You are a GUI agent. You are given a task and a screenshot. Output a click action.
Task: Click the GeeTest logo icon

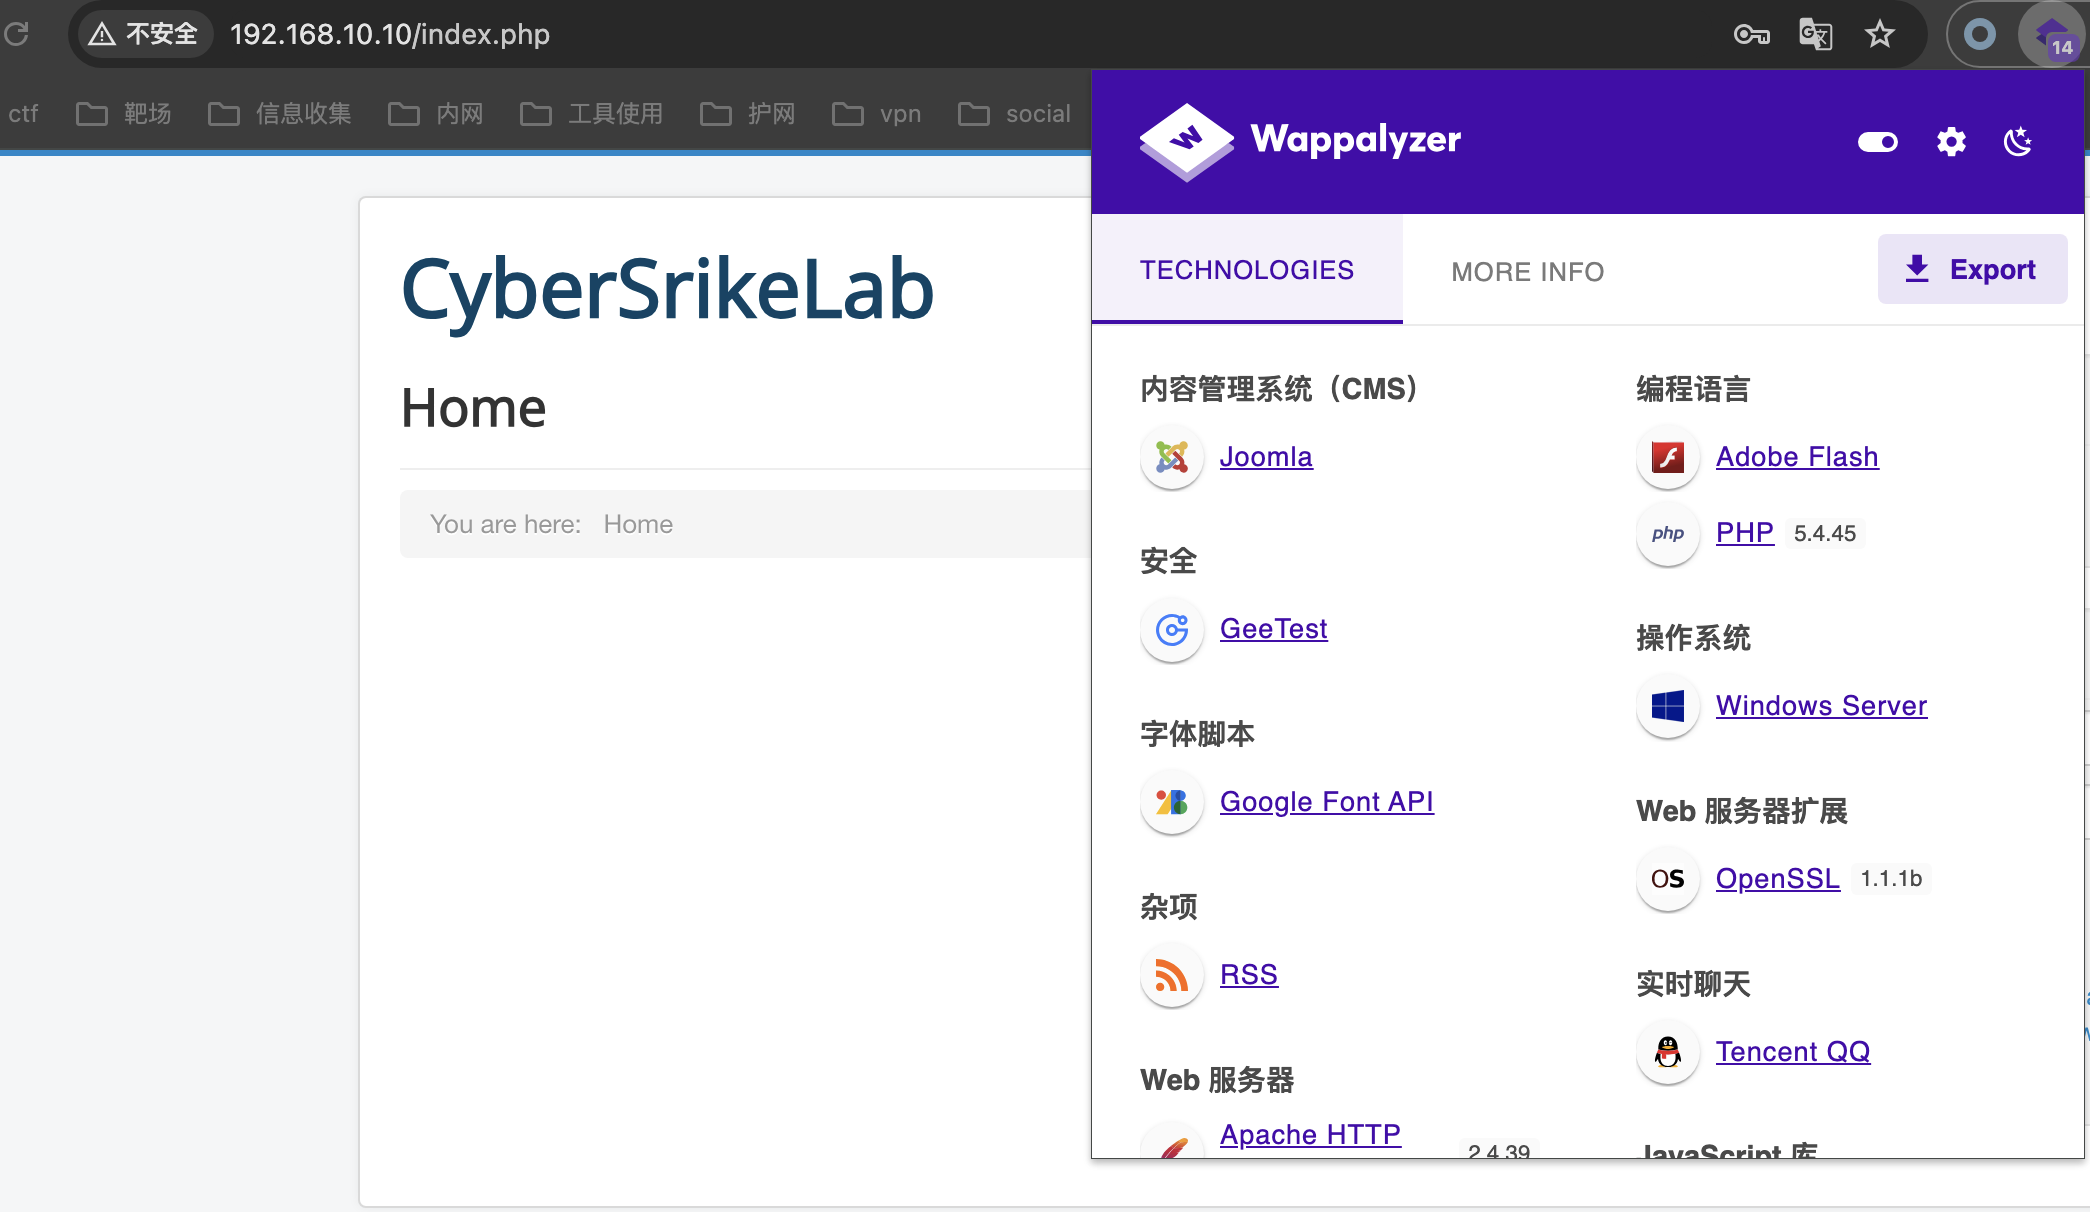click(1171, 630)
